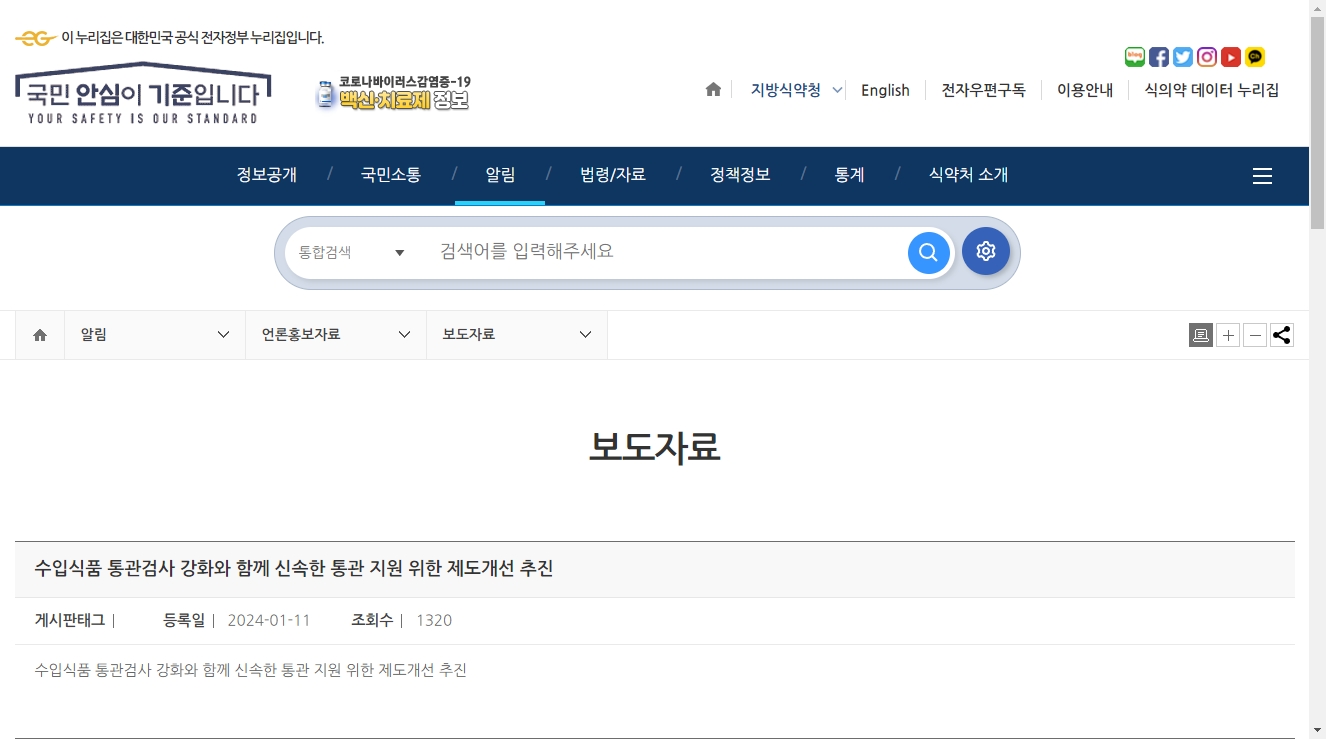This screenshot has width=1326, height=739.
Task: Open the Naver blog icon
Action: [1135, 57]
